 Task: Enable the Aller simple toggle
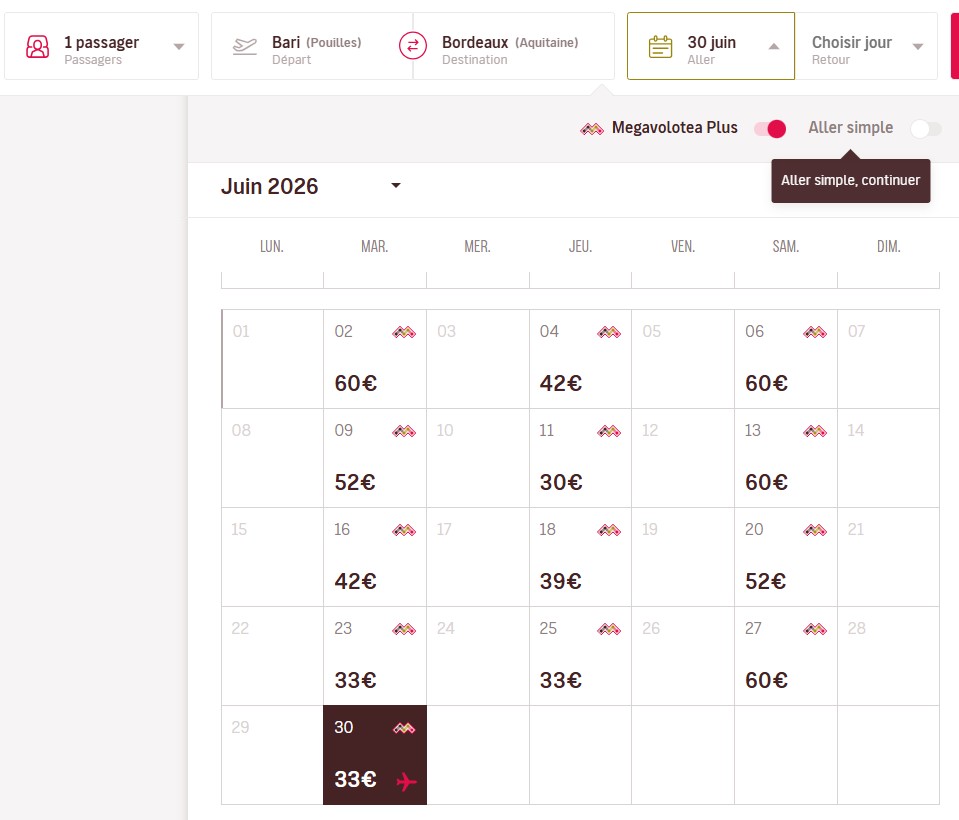pyautogui.click(x=926, y=128)
